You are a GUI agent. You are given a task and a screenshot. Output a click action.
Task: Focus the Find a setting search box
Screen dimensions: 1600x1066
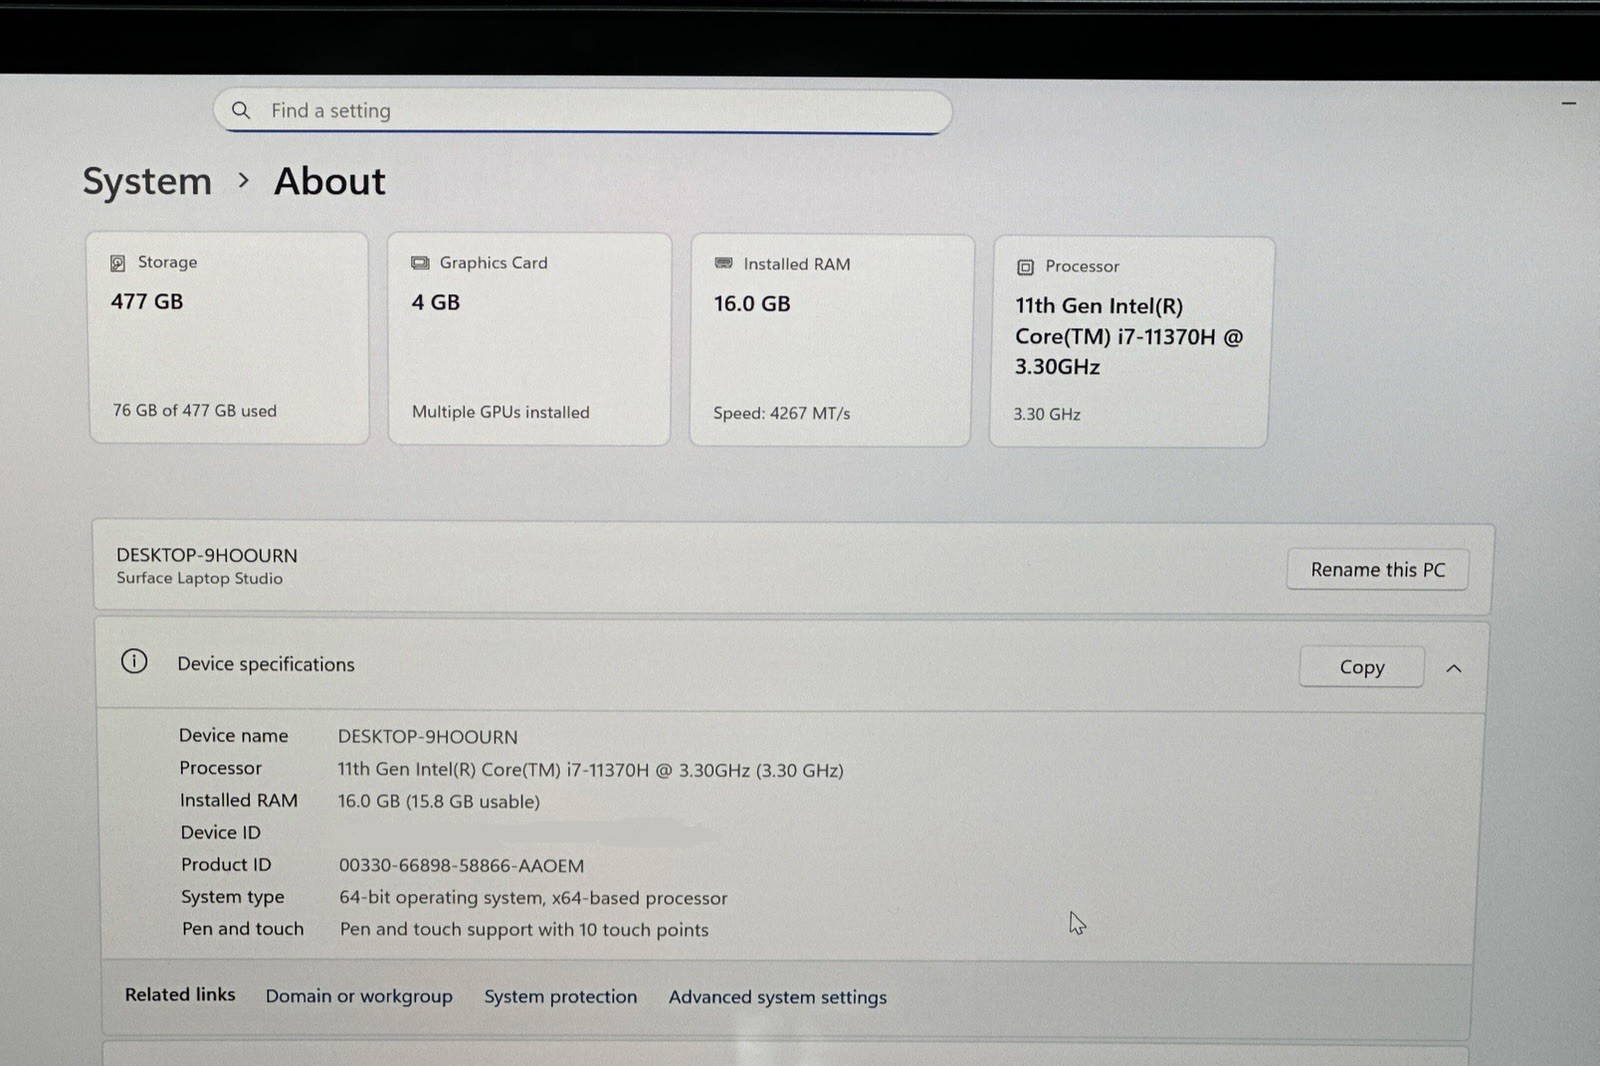click(x=582, y=111)
